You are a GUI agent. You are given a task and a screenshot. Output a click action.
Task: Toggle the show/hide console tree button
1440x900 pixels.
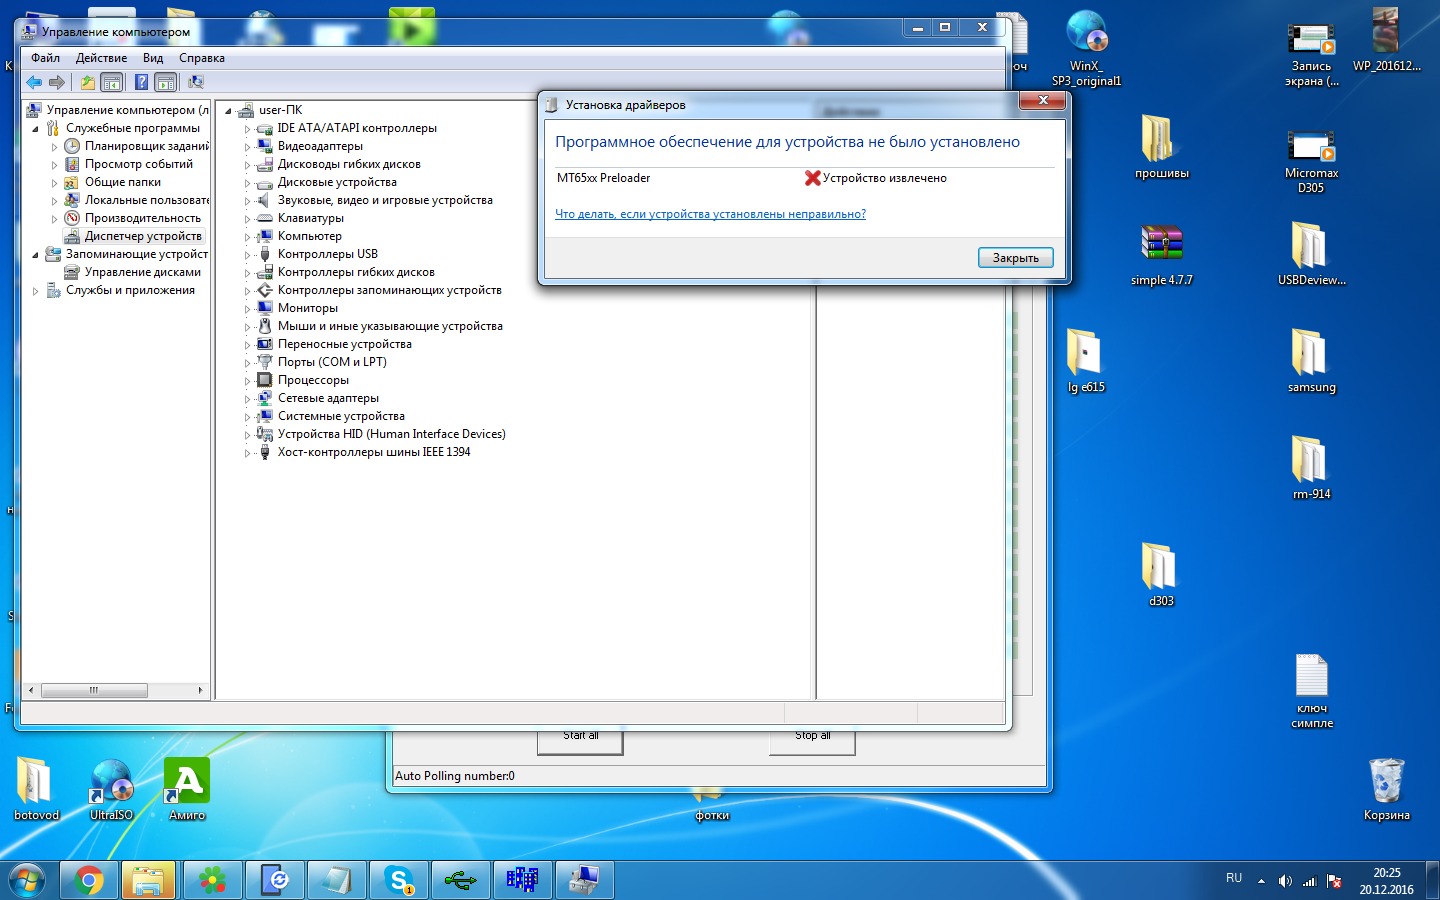(x=112, y=82)
